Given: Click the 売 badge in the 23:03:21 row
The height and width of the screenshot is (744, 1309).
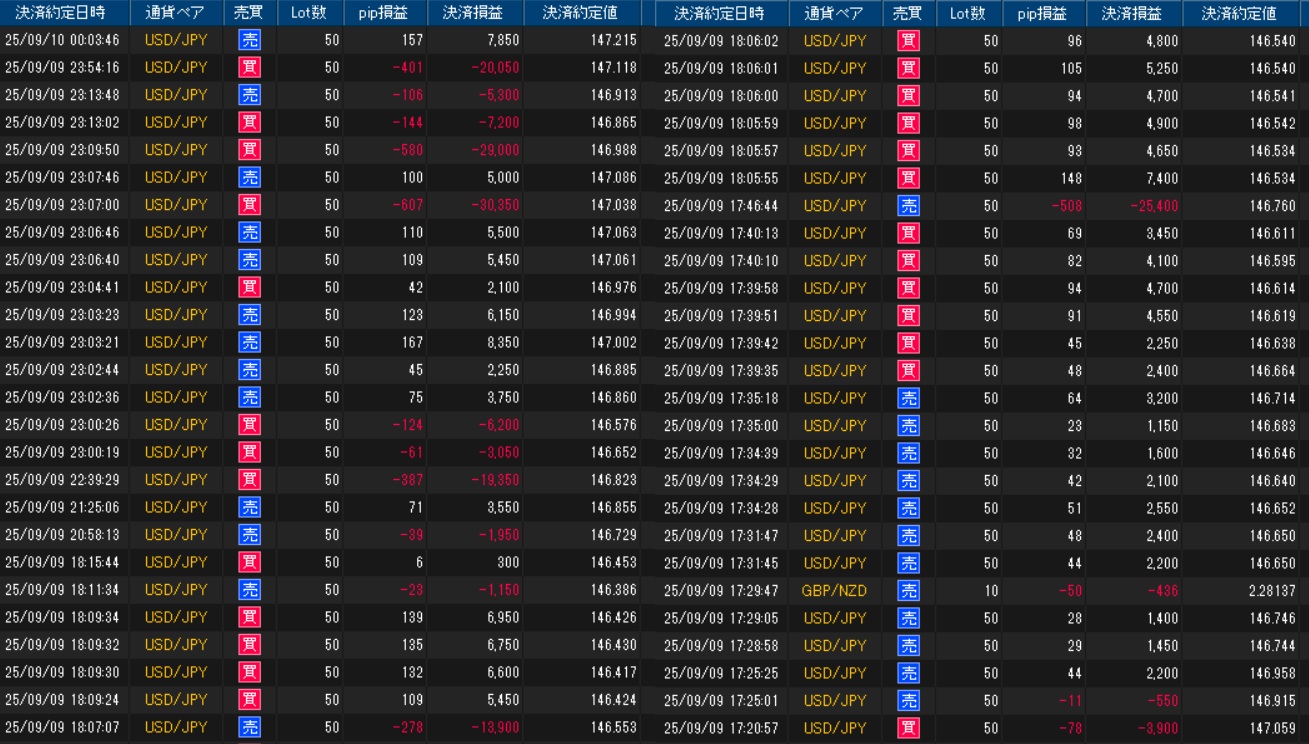Looking at the screenshot, I should pos(249,342).
